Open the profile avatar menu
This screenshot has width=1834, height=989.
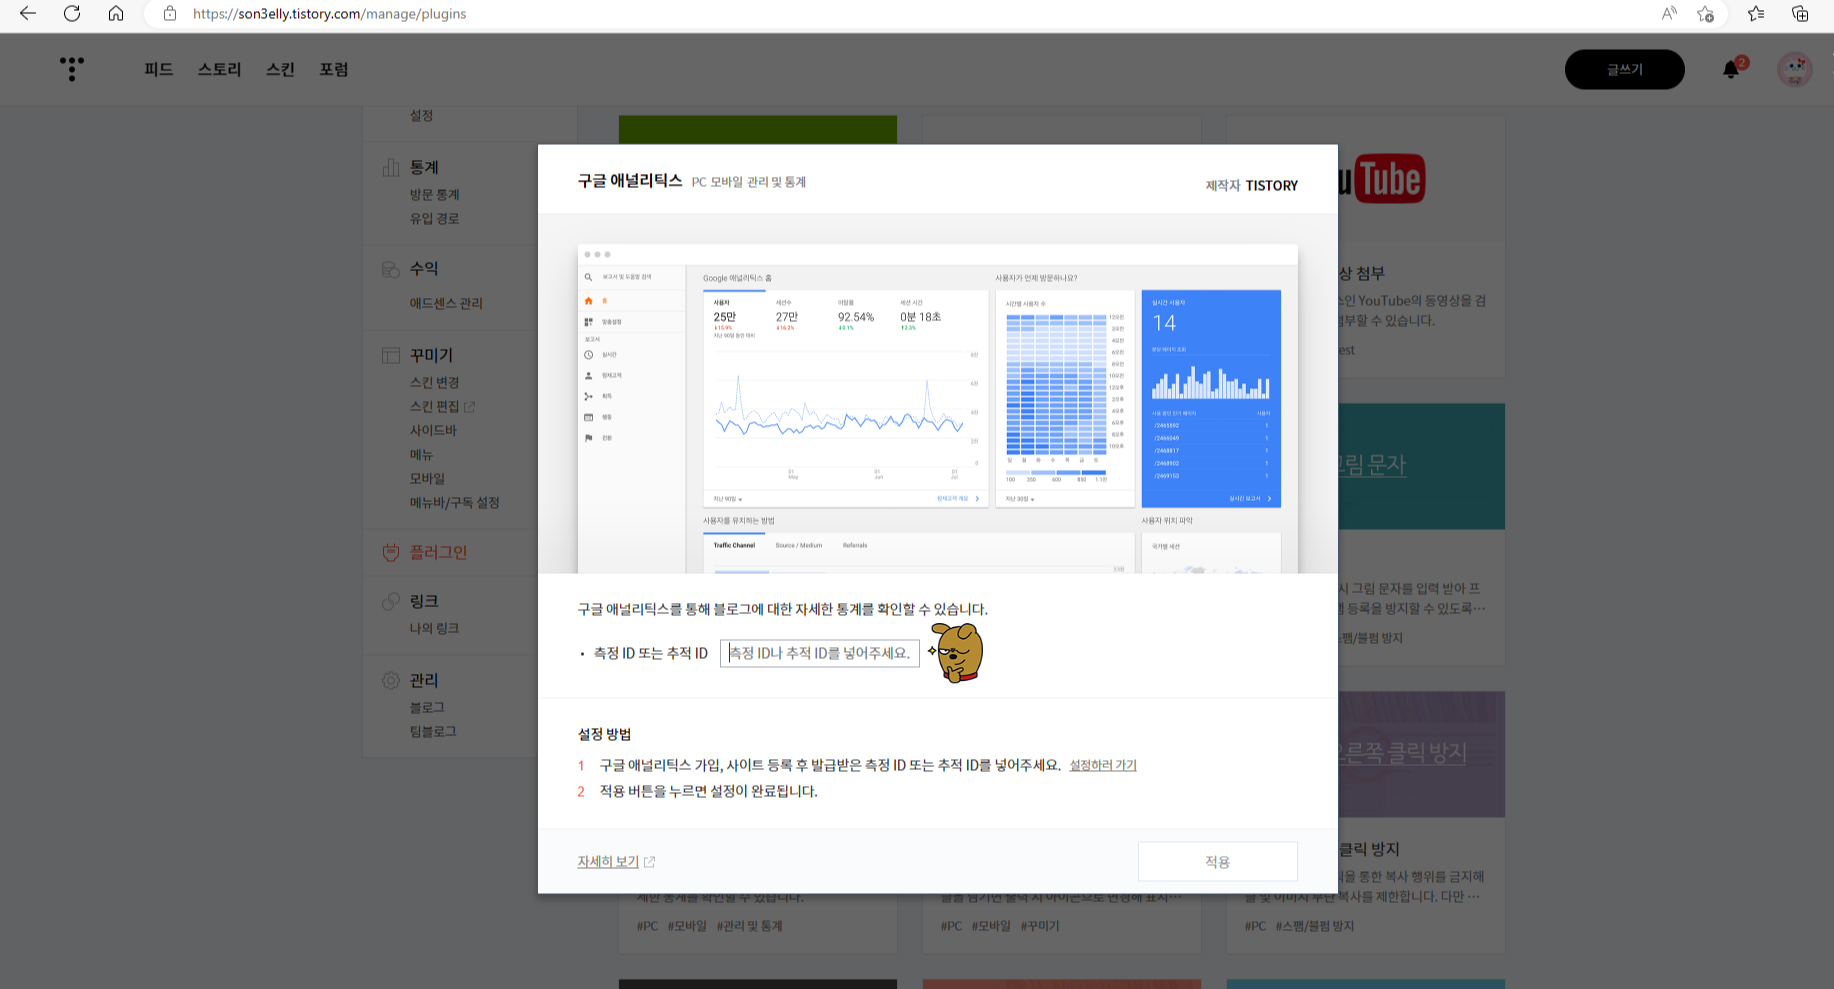tap(1795, 69)
